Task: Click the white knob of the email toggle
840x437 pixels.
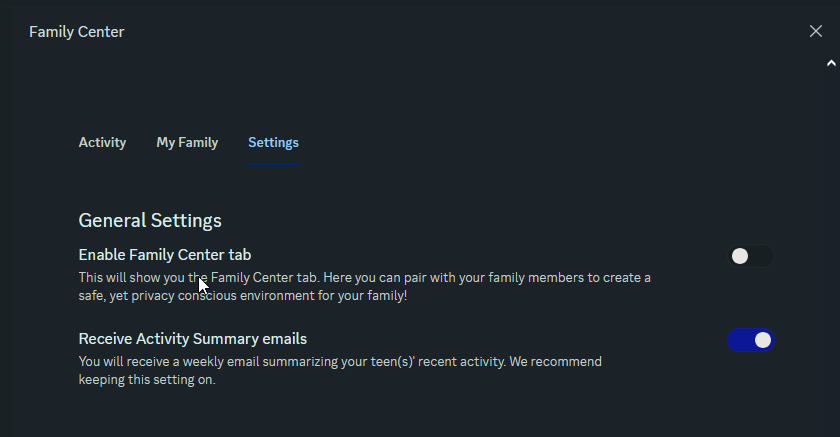Action: [763, 340]
